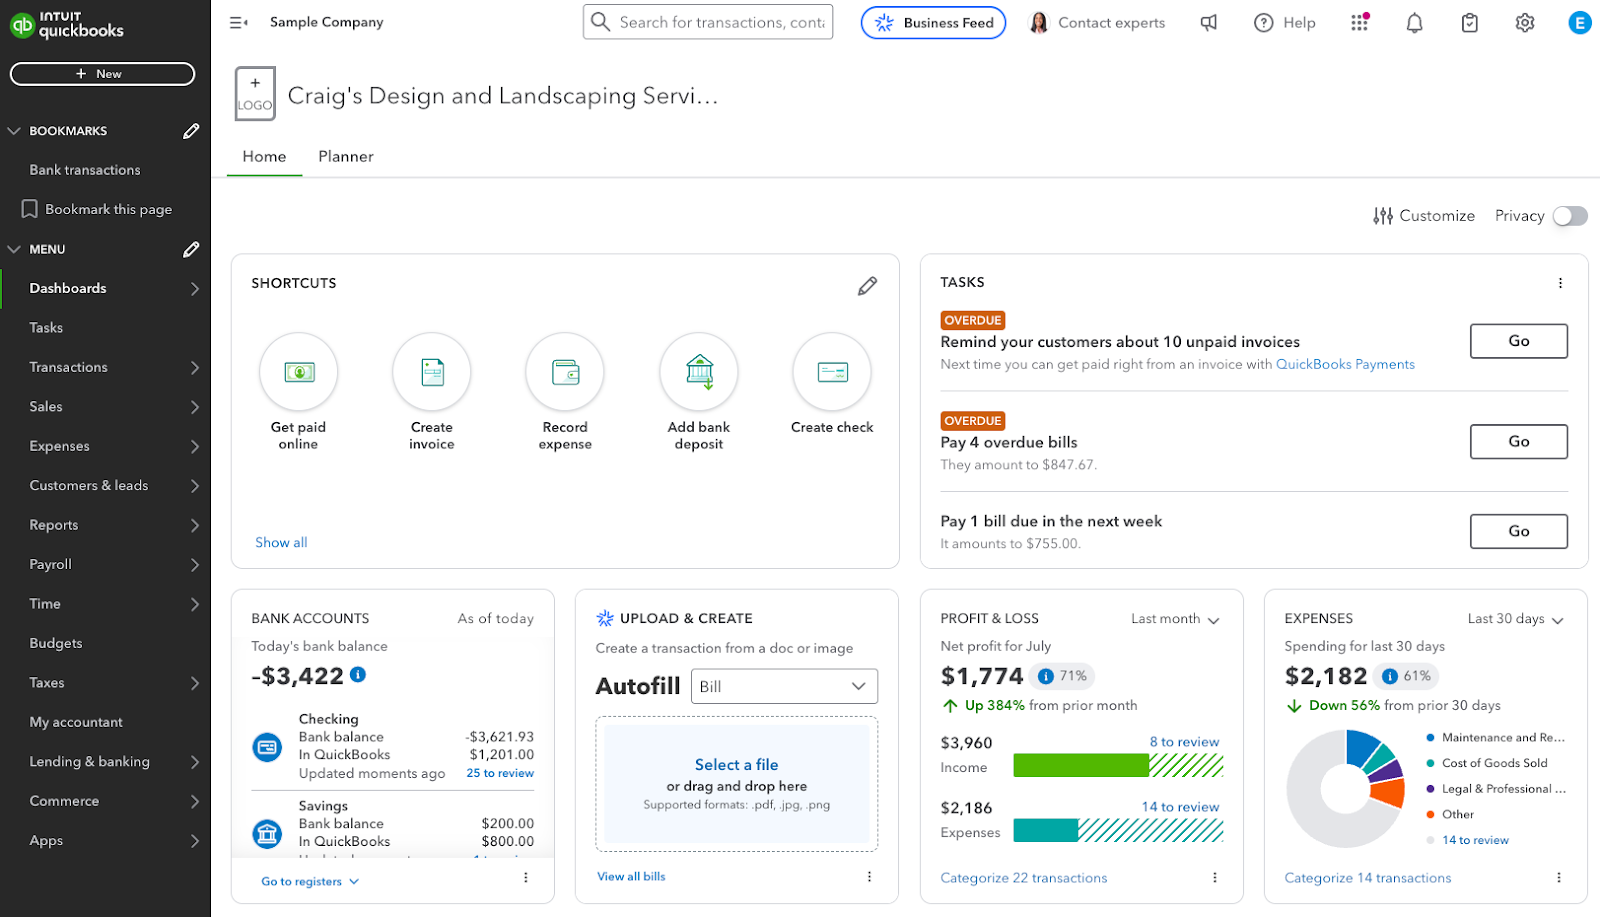Screen dimensions: 1600x917
Task: Expand the Payroll submenu arrow
Action: (195, 565)
